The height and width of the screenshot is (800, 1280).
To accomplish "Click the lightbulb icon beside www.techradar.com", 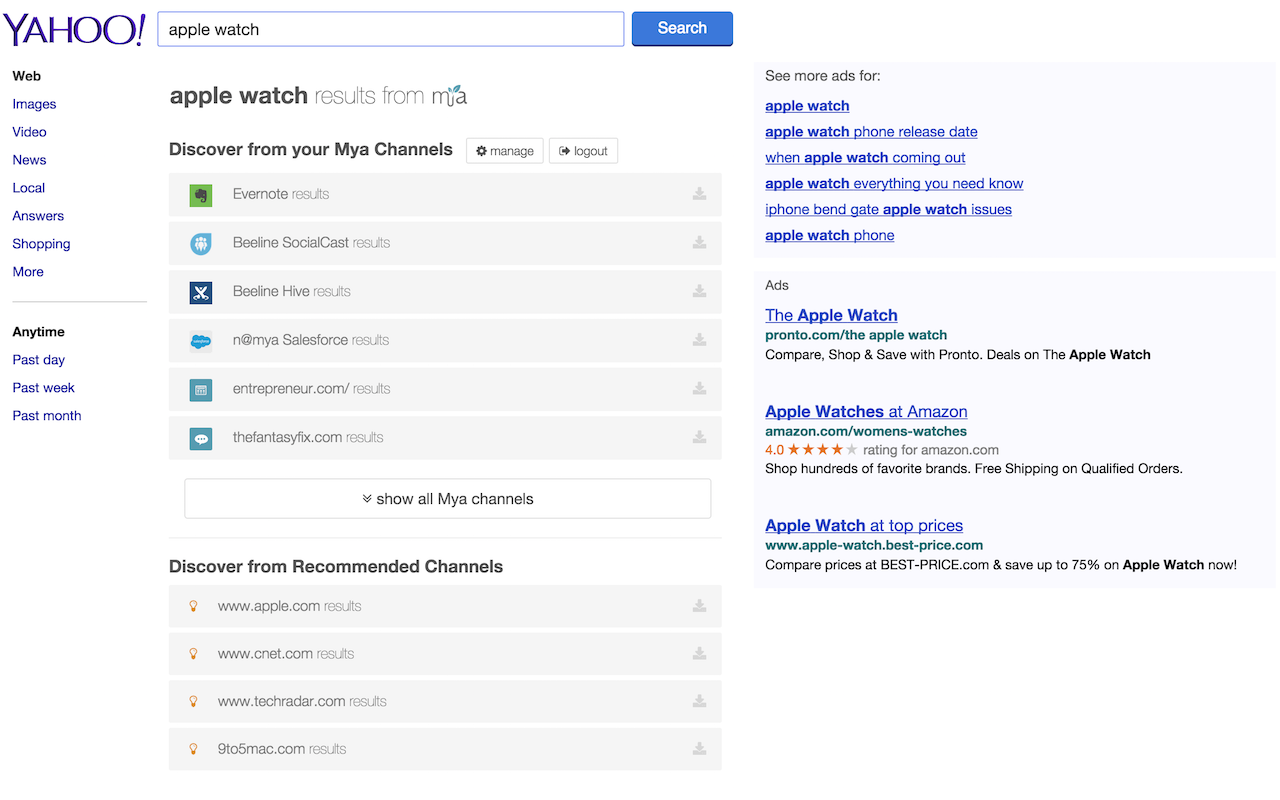I will 194,702.
